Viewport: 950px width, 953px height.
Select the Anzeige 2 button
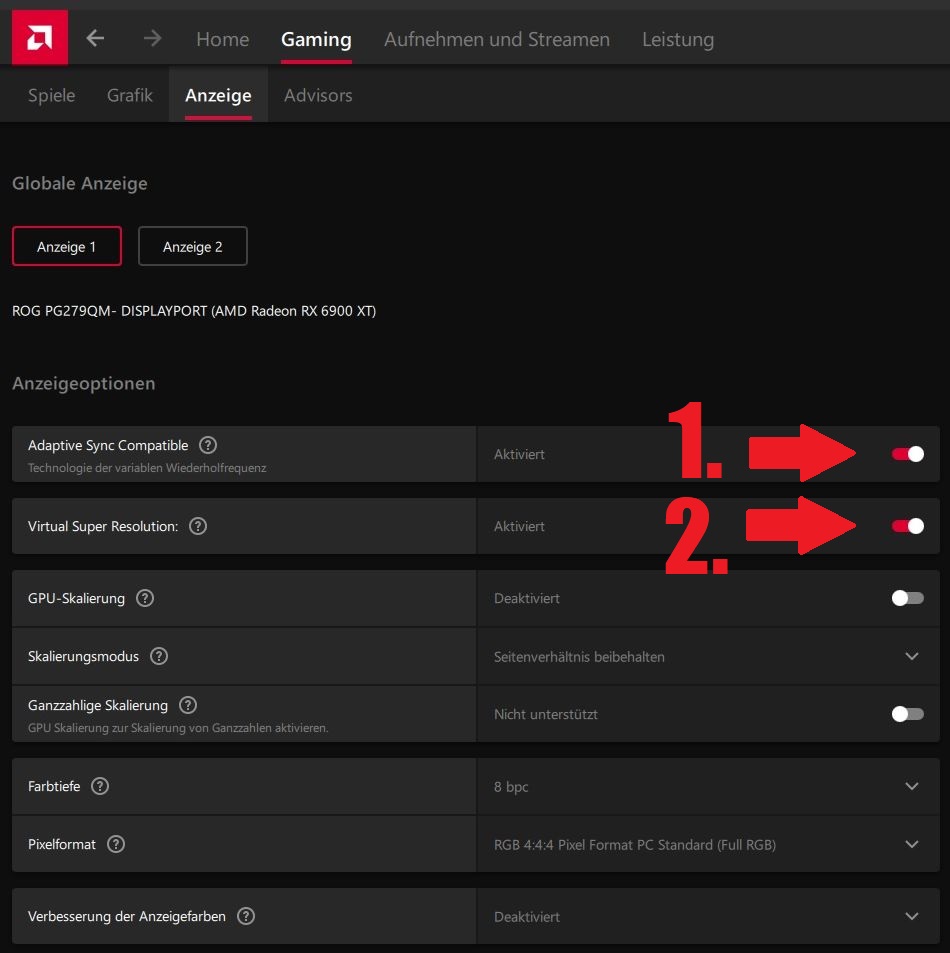point(193,246)
